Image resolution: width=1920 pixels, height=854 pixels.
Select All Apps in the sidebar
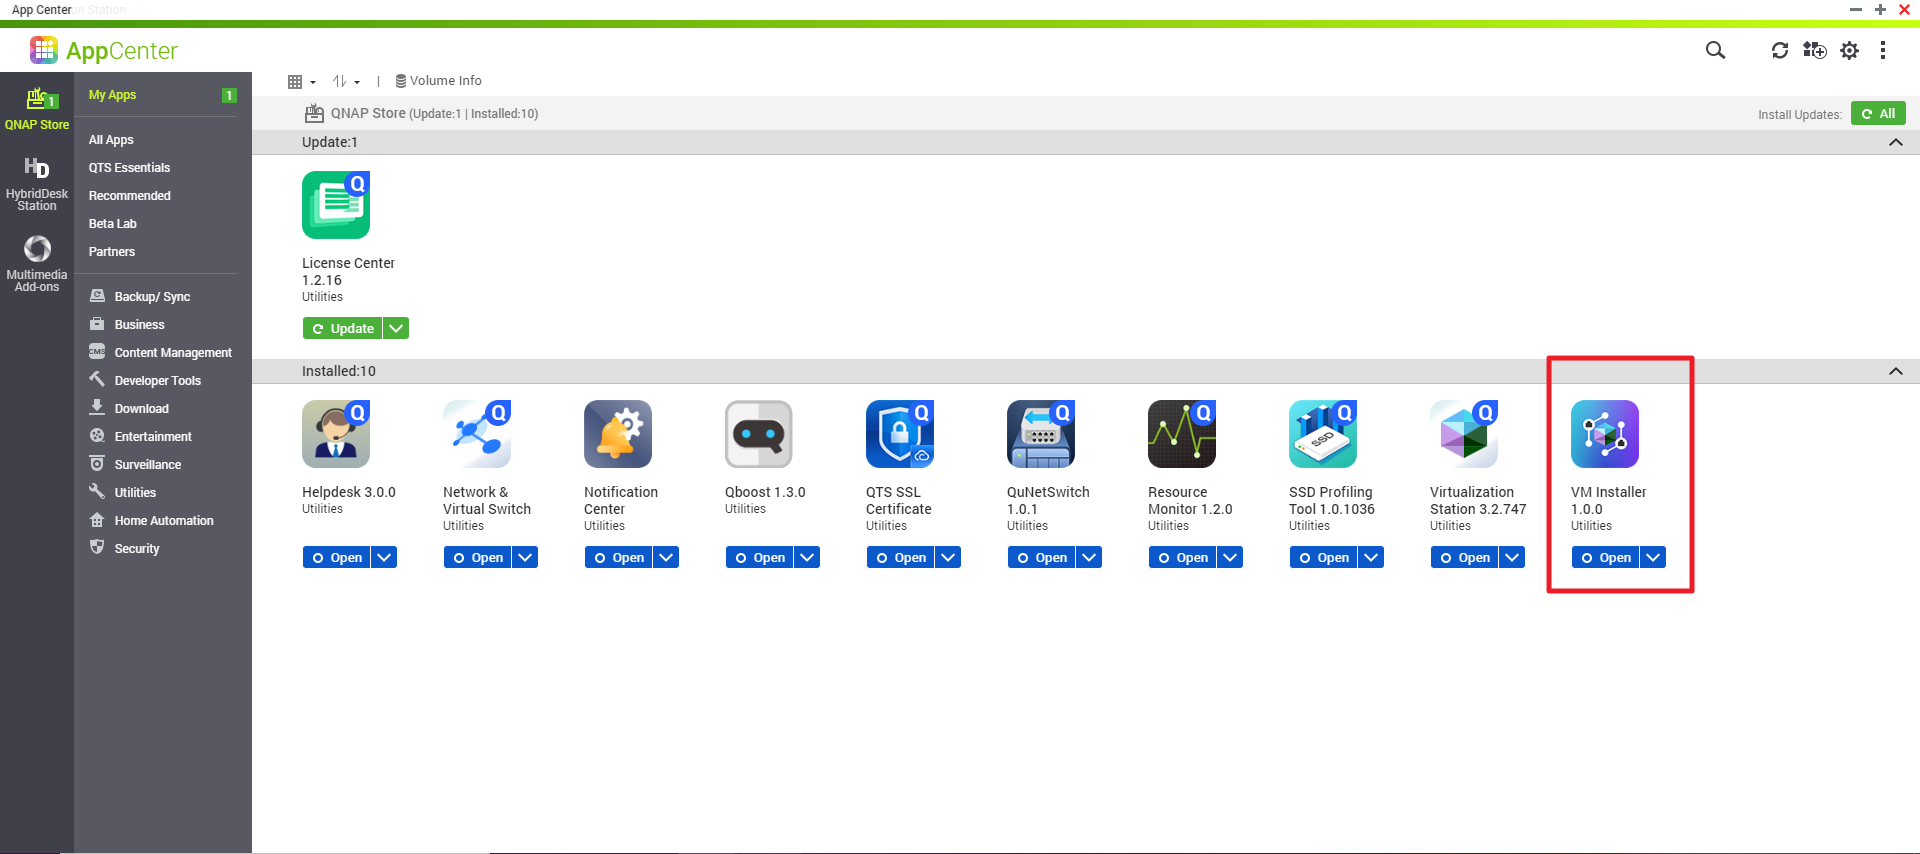111,140
